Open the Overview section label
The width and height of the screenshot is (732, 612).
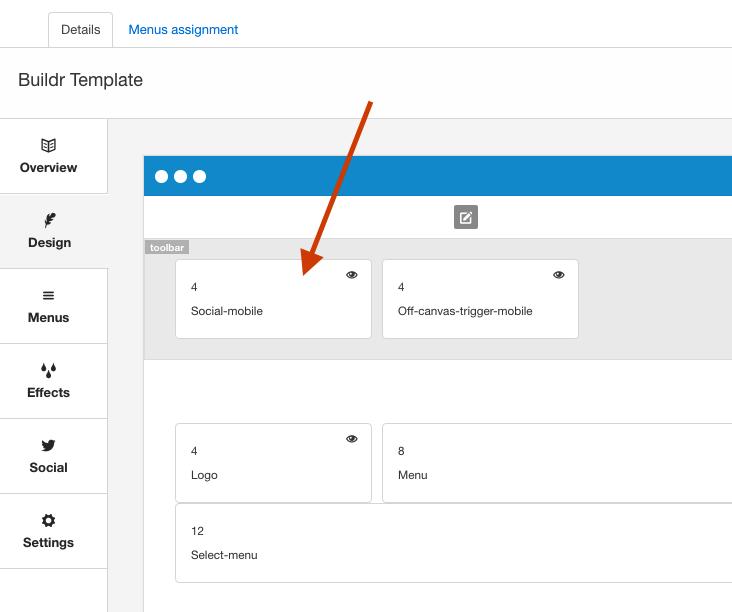(49, 168)
